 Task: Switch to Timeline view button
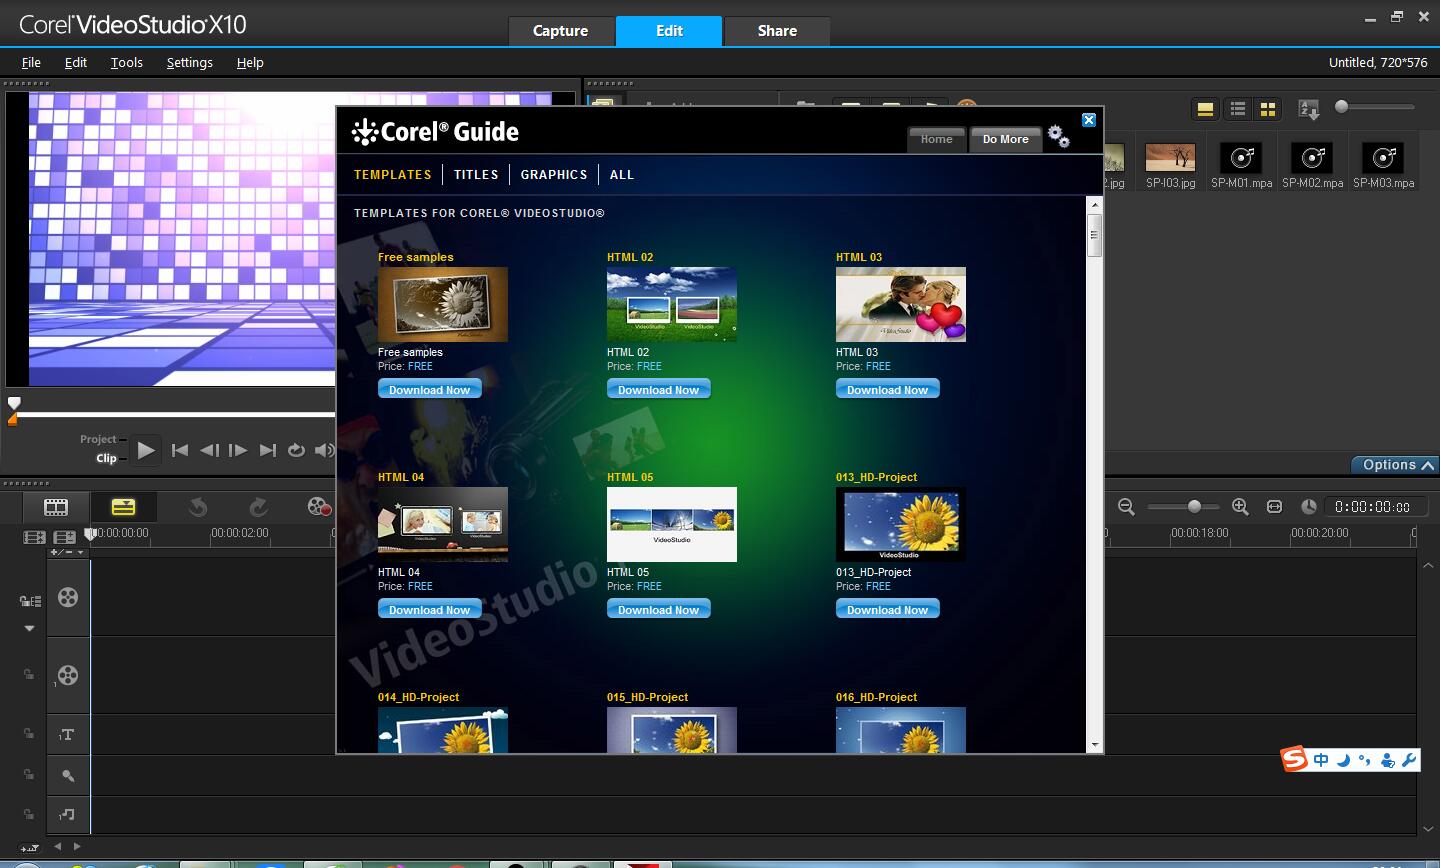[x=124, y=507]
